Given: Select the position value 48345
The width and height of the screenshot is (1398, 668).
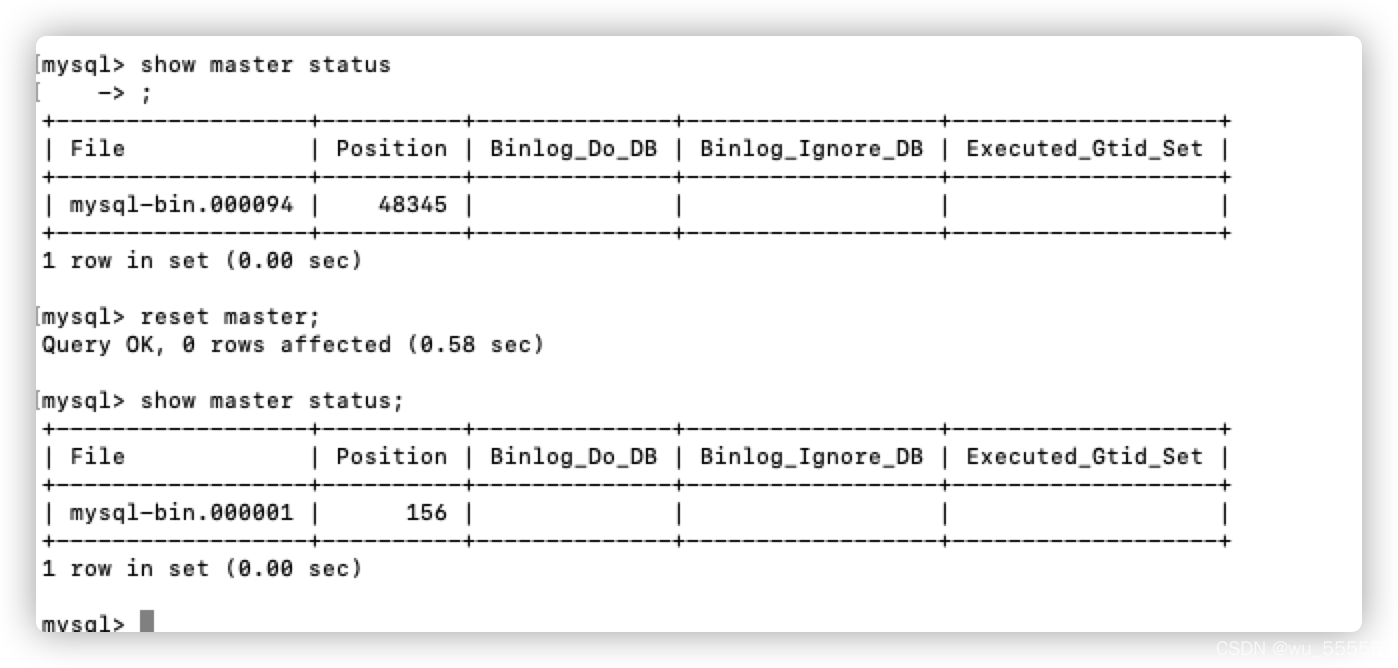Looking at the screenshot, I should click(412, 205).
